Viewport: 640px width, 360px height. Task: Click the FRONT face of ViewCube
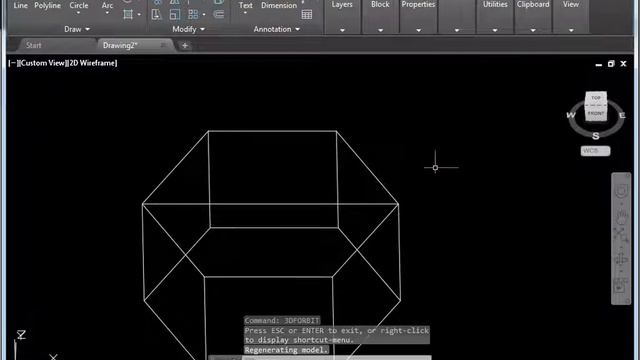[596, 113]
